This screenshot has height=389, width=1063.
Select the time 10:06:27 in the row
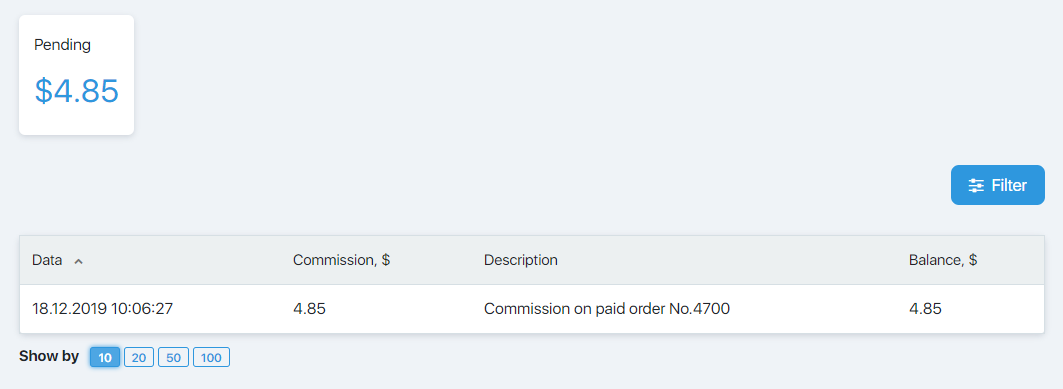click(x=142, y=309)
